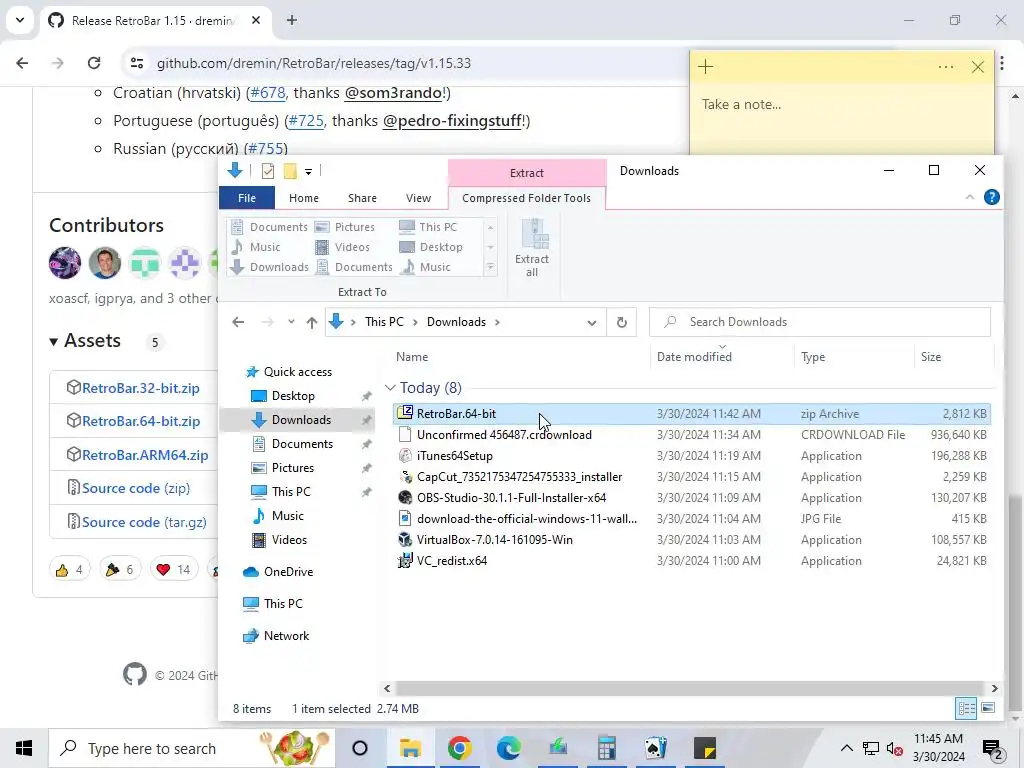Click New folder quick access toolbar icon
The width and height of the screenshot is (1024, 768).
click(x=290, y=171)
